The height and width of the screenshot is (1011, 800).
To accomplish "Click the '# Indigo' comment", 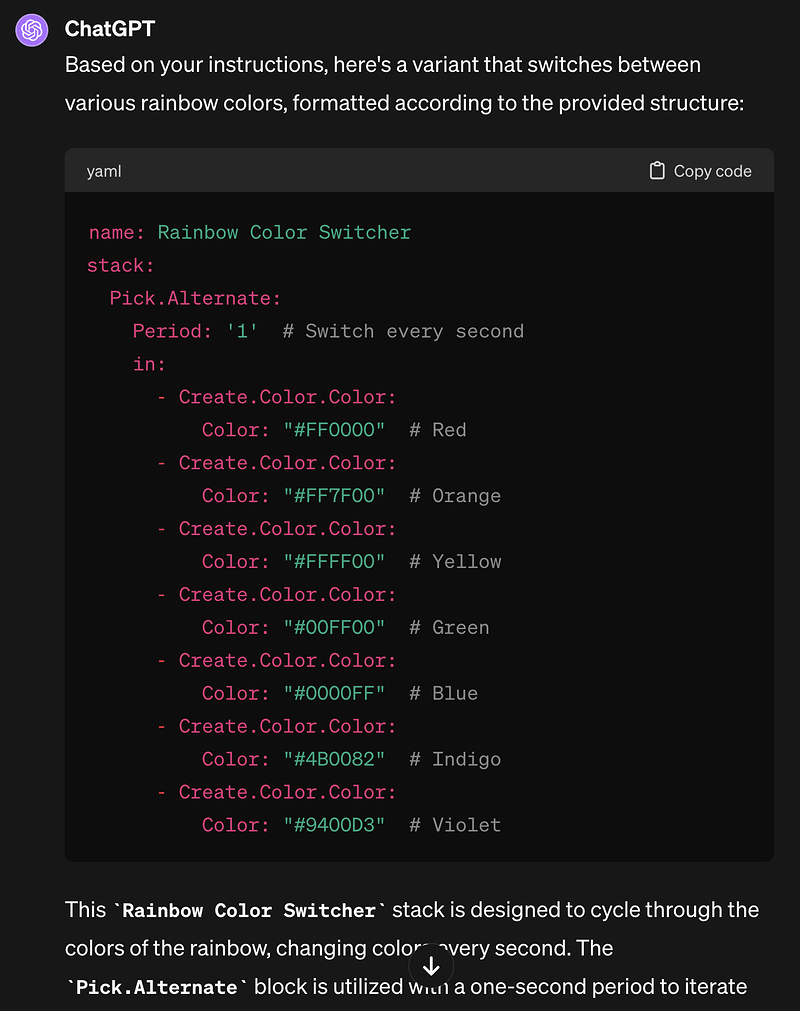I will (455, 759).
